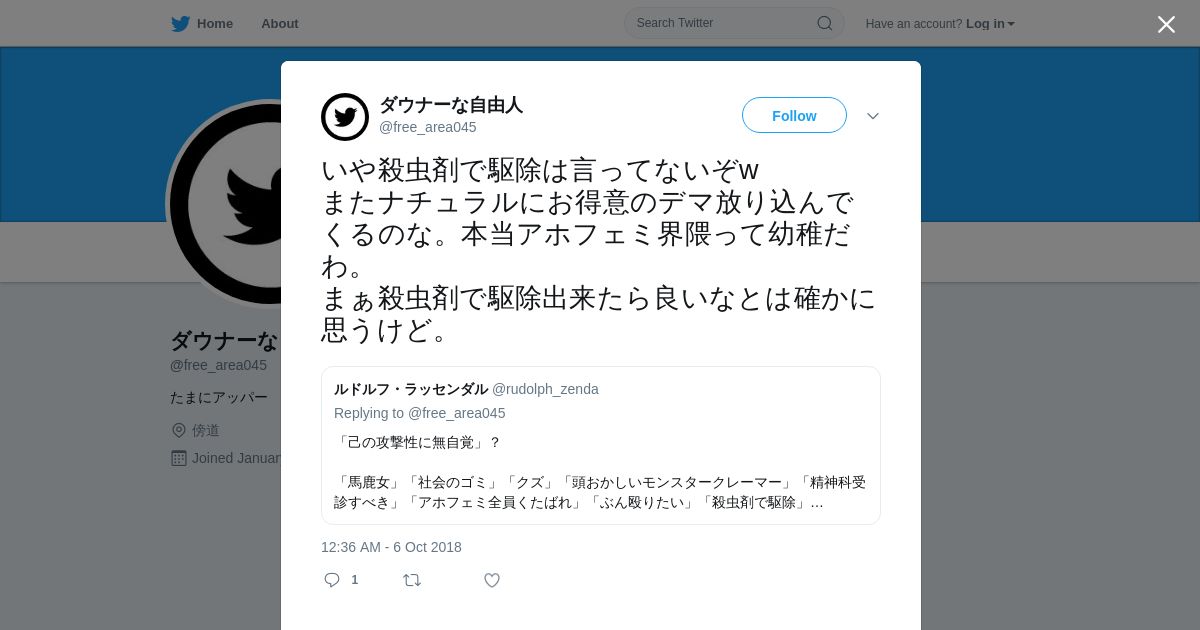Focus the Search Twitter field
The height and width of the screenshot is (630, 1200).
(734, 23)
